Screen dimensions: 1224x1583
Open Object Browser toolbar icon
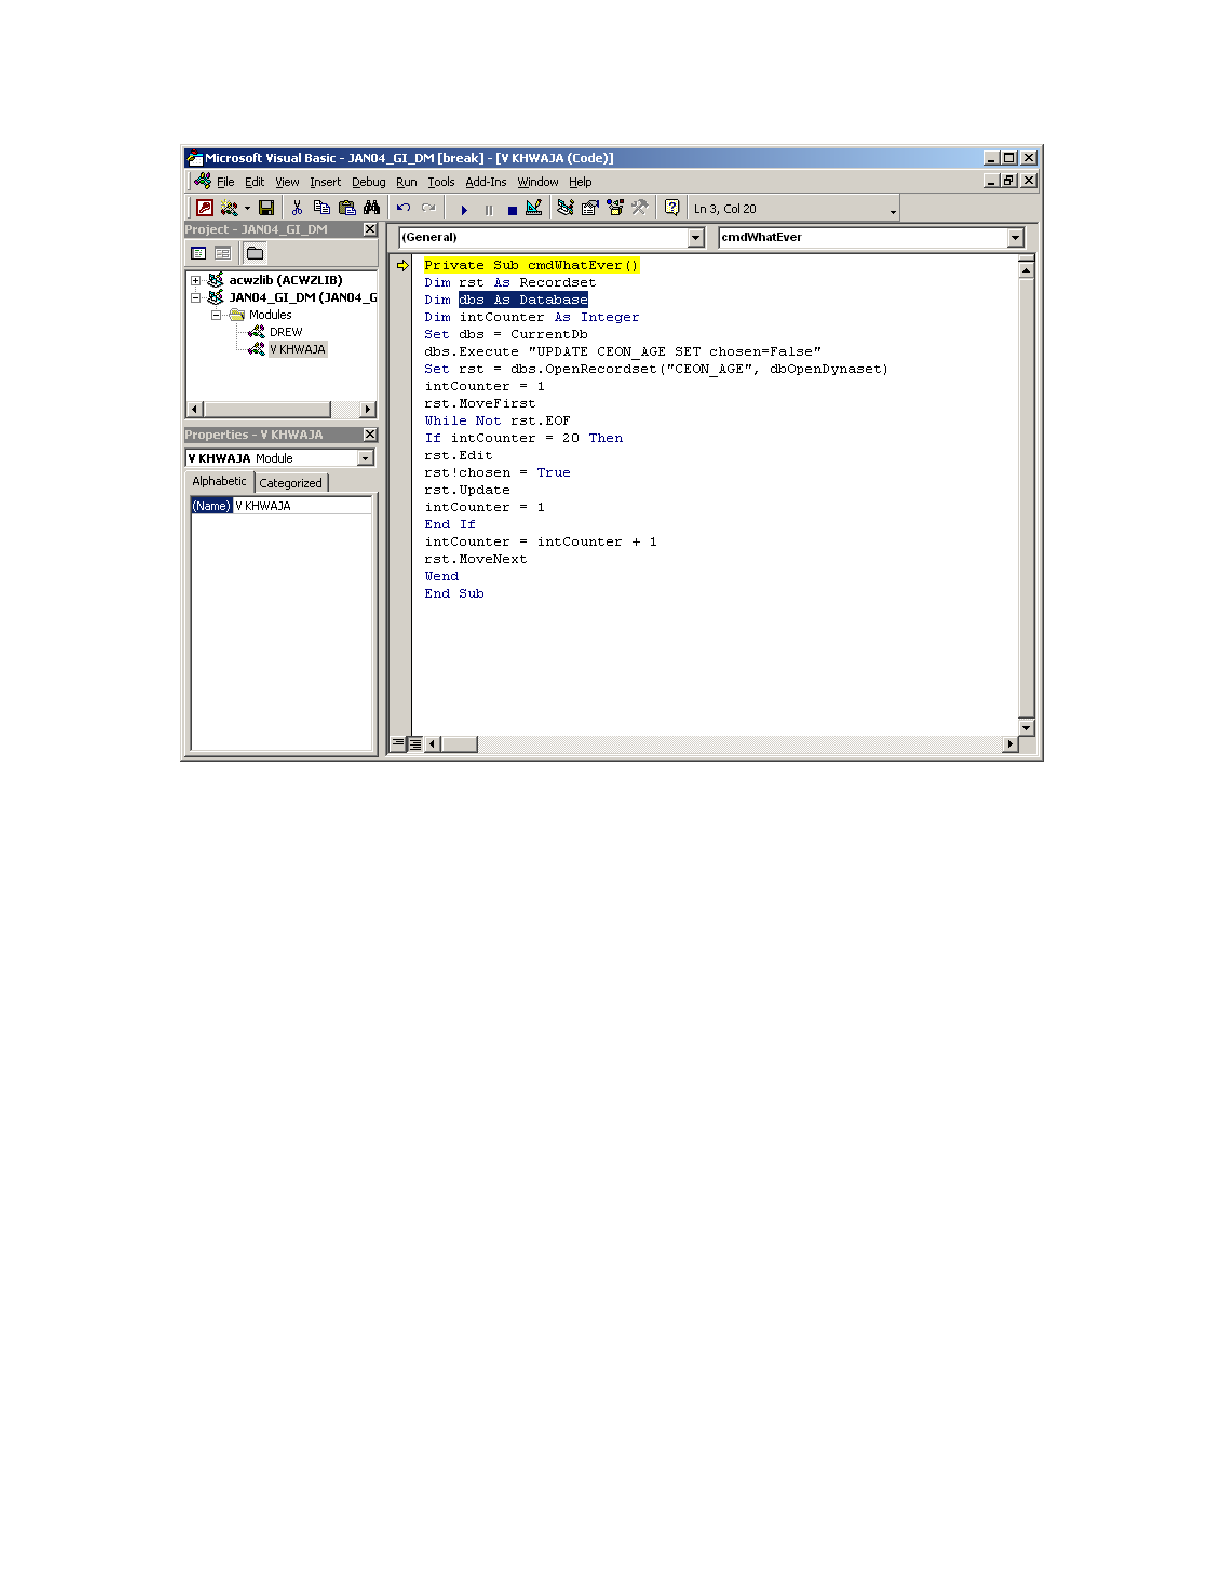615,208
